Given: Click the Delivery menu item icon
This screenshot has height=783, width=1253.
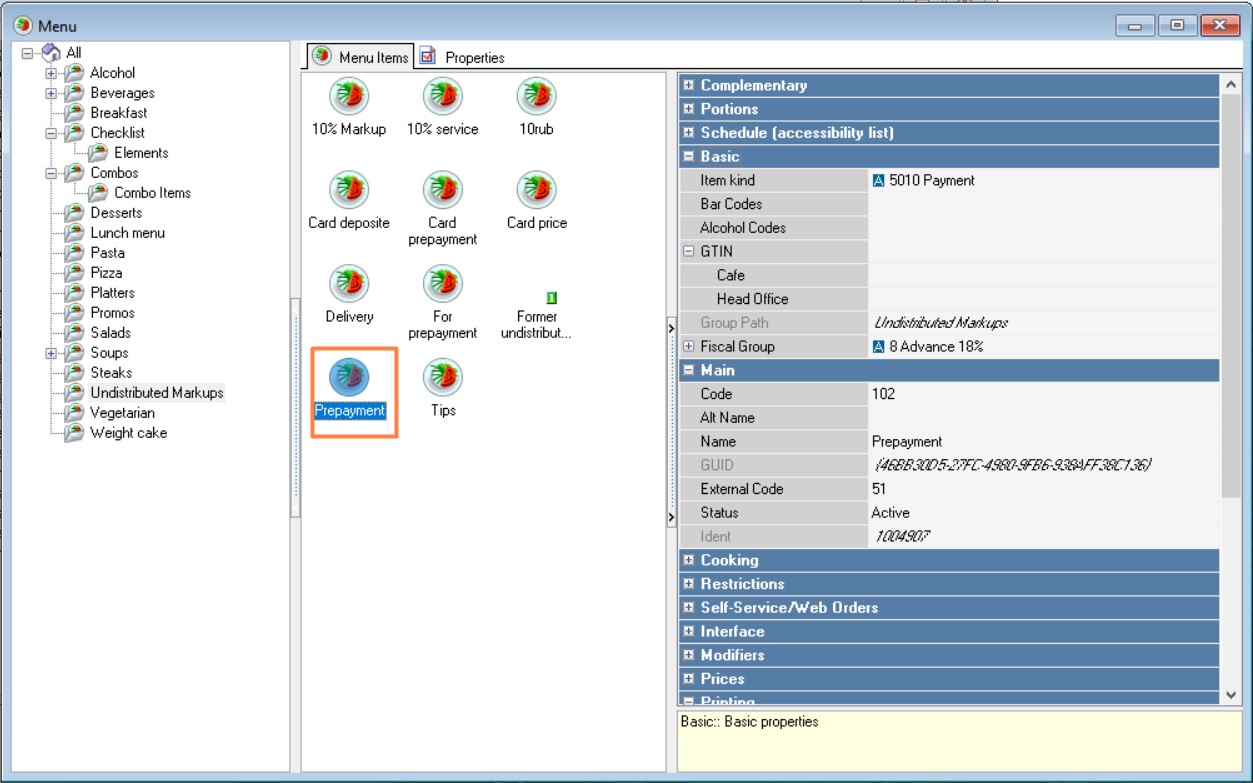Looking at the screenshot, I should pyautogui.click(x=349, y=284).
